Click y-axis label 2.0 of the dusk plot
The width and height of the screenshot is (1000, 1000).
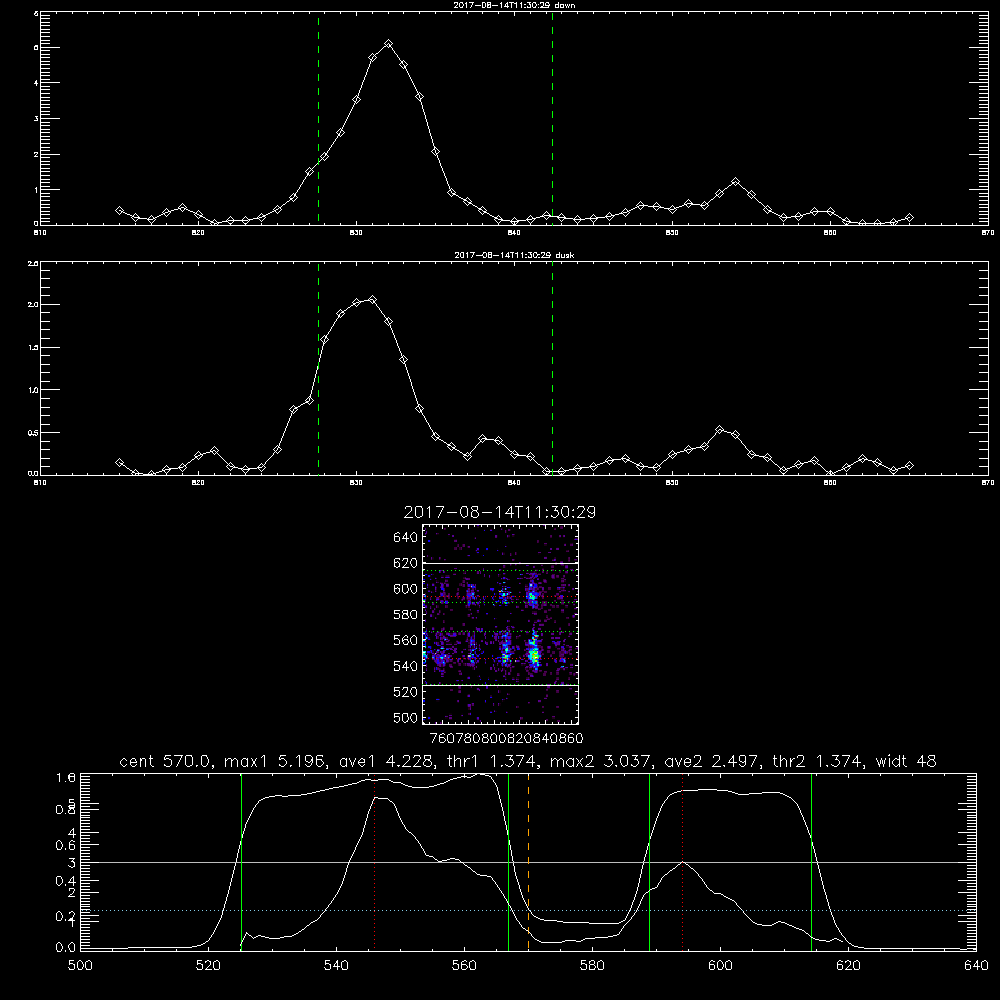[34, 305]
